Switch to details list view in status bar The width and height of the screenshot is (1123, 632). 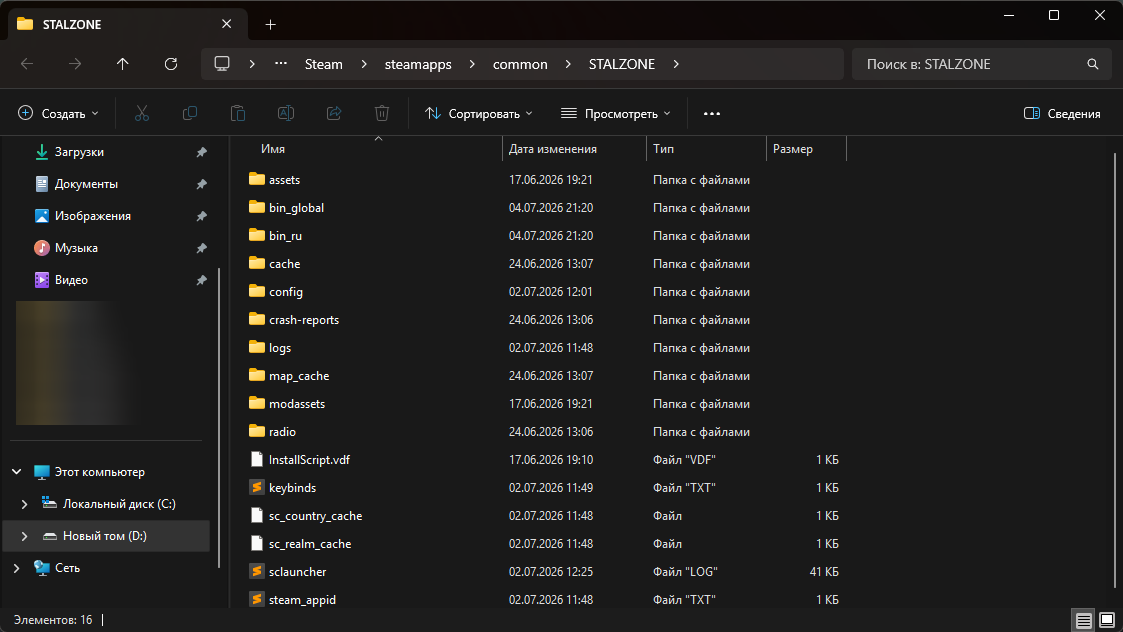[1084, 620]
